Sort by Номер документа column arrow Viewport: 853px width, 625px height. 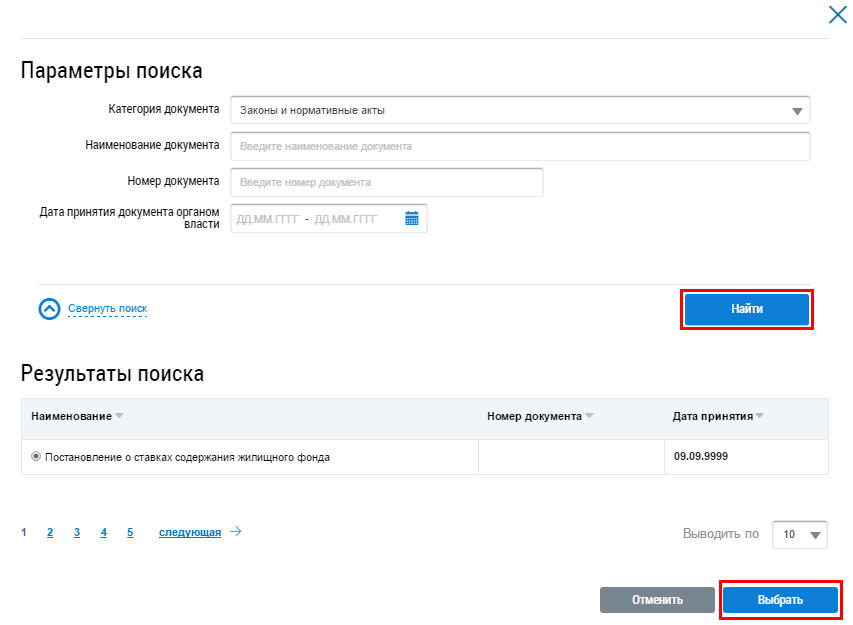pyautogui.click(x=589, y=416)
